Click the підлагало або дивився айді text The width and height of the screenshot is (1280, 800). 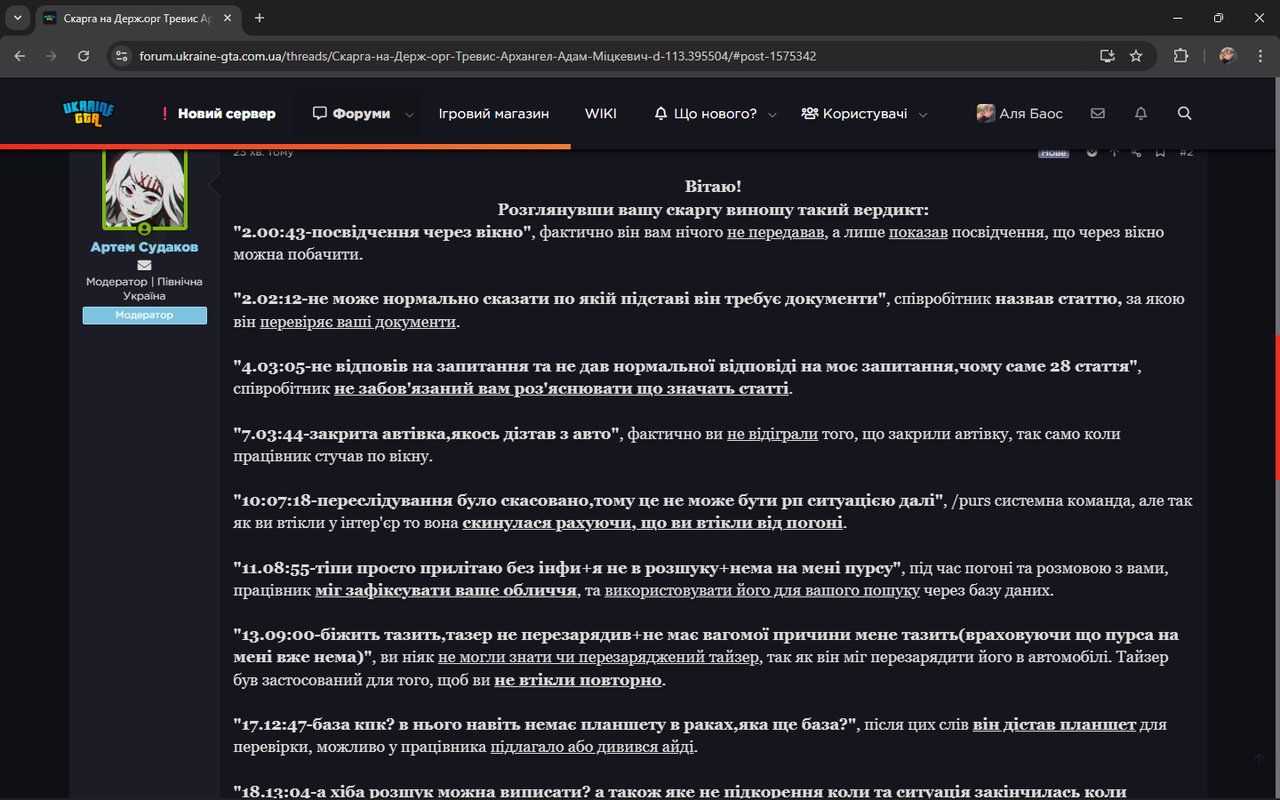[594, 747]
